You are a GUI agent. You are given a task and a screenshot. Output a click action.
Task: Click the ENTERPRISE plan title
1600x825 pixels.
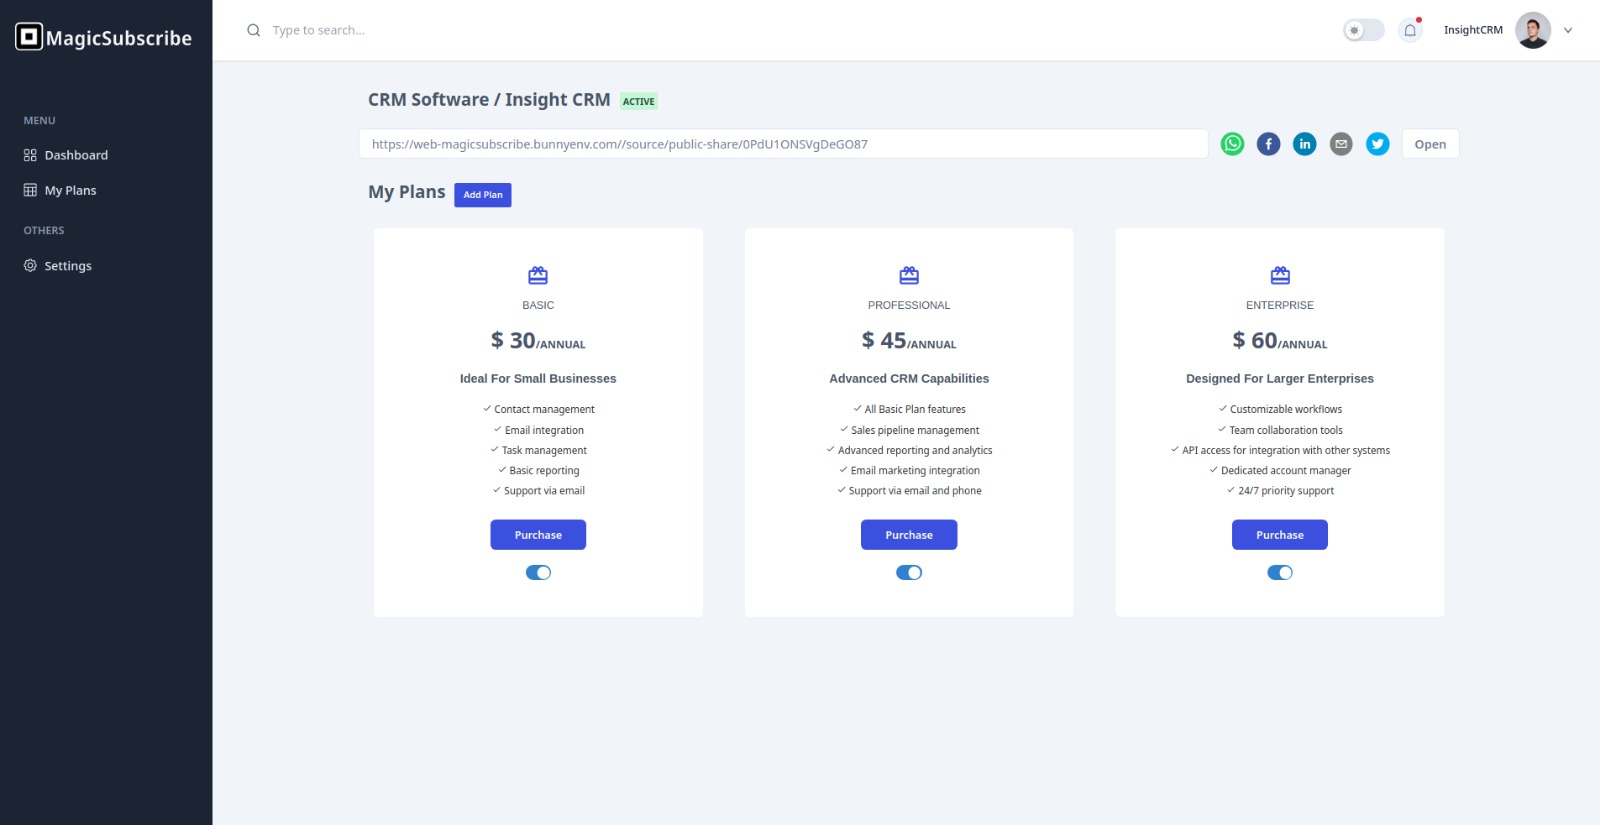[x=1280, y=305]
